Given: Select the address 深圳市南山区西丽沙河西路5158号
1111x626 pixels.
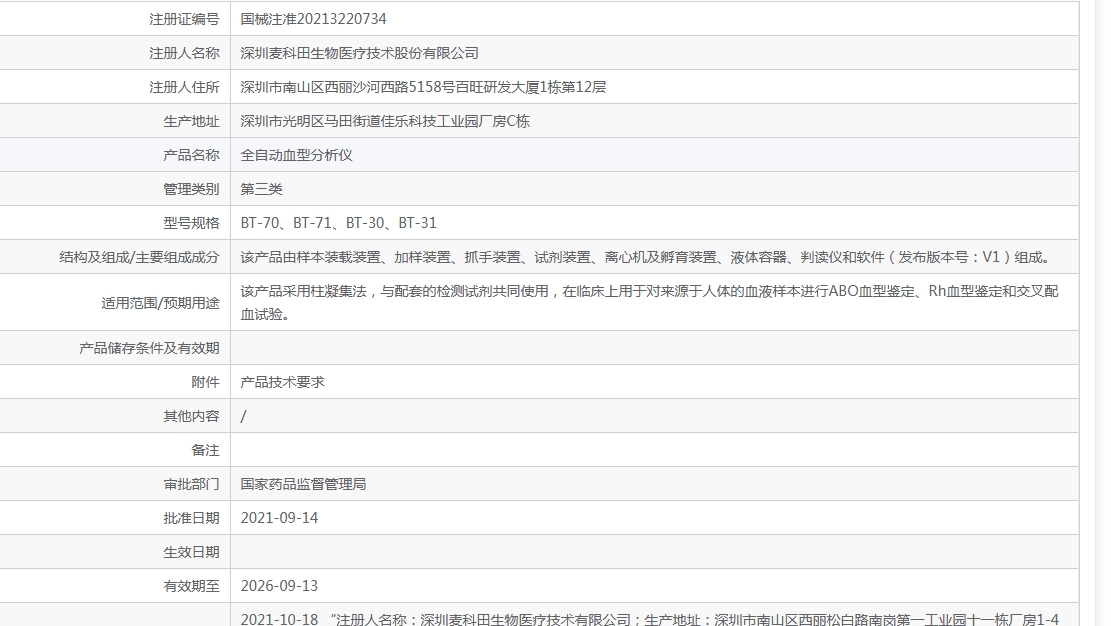Looking at the screenshot, I should pos(347,87).
